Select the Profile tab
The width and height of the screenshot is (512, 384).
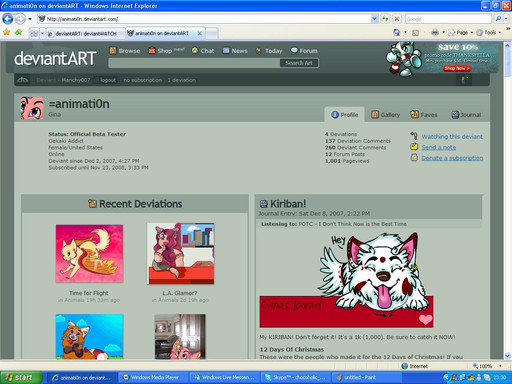pos(345,115)
